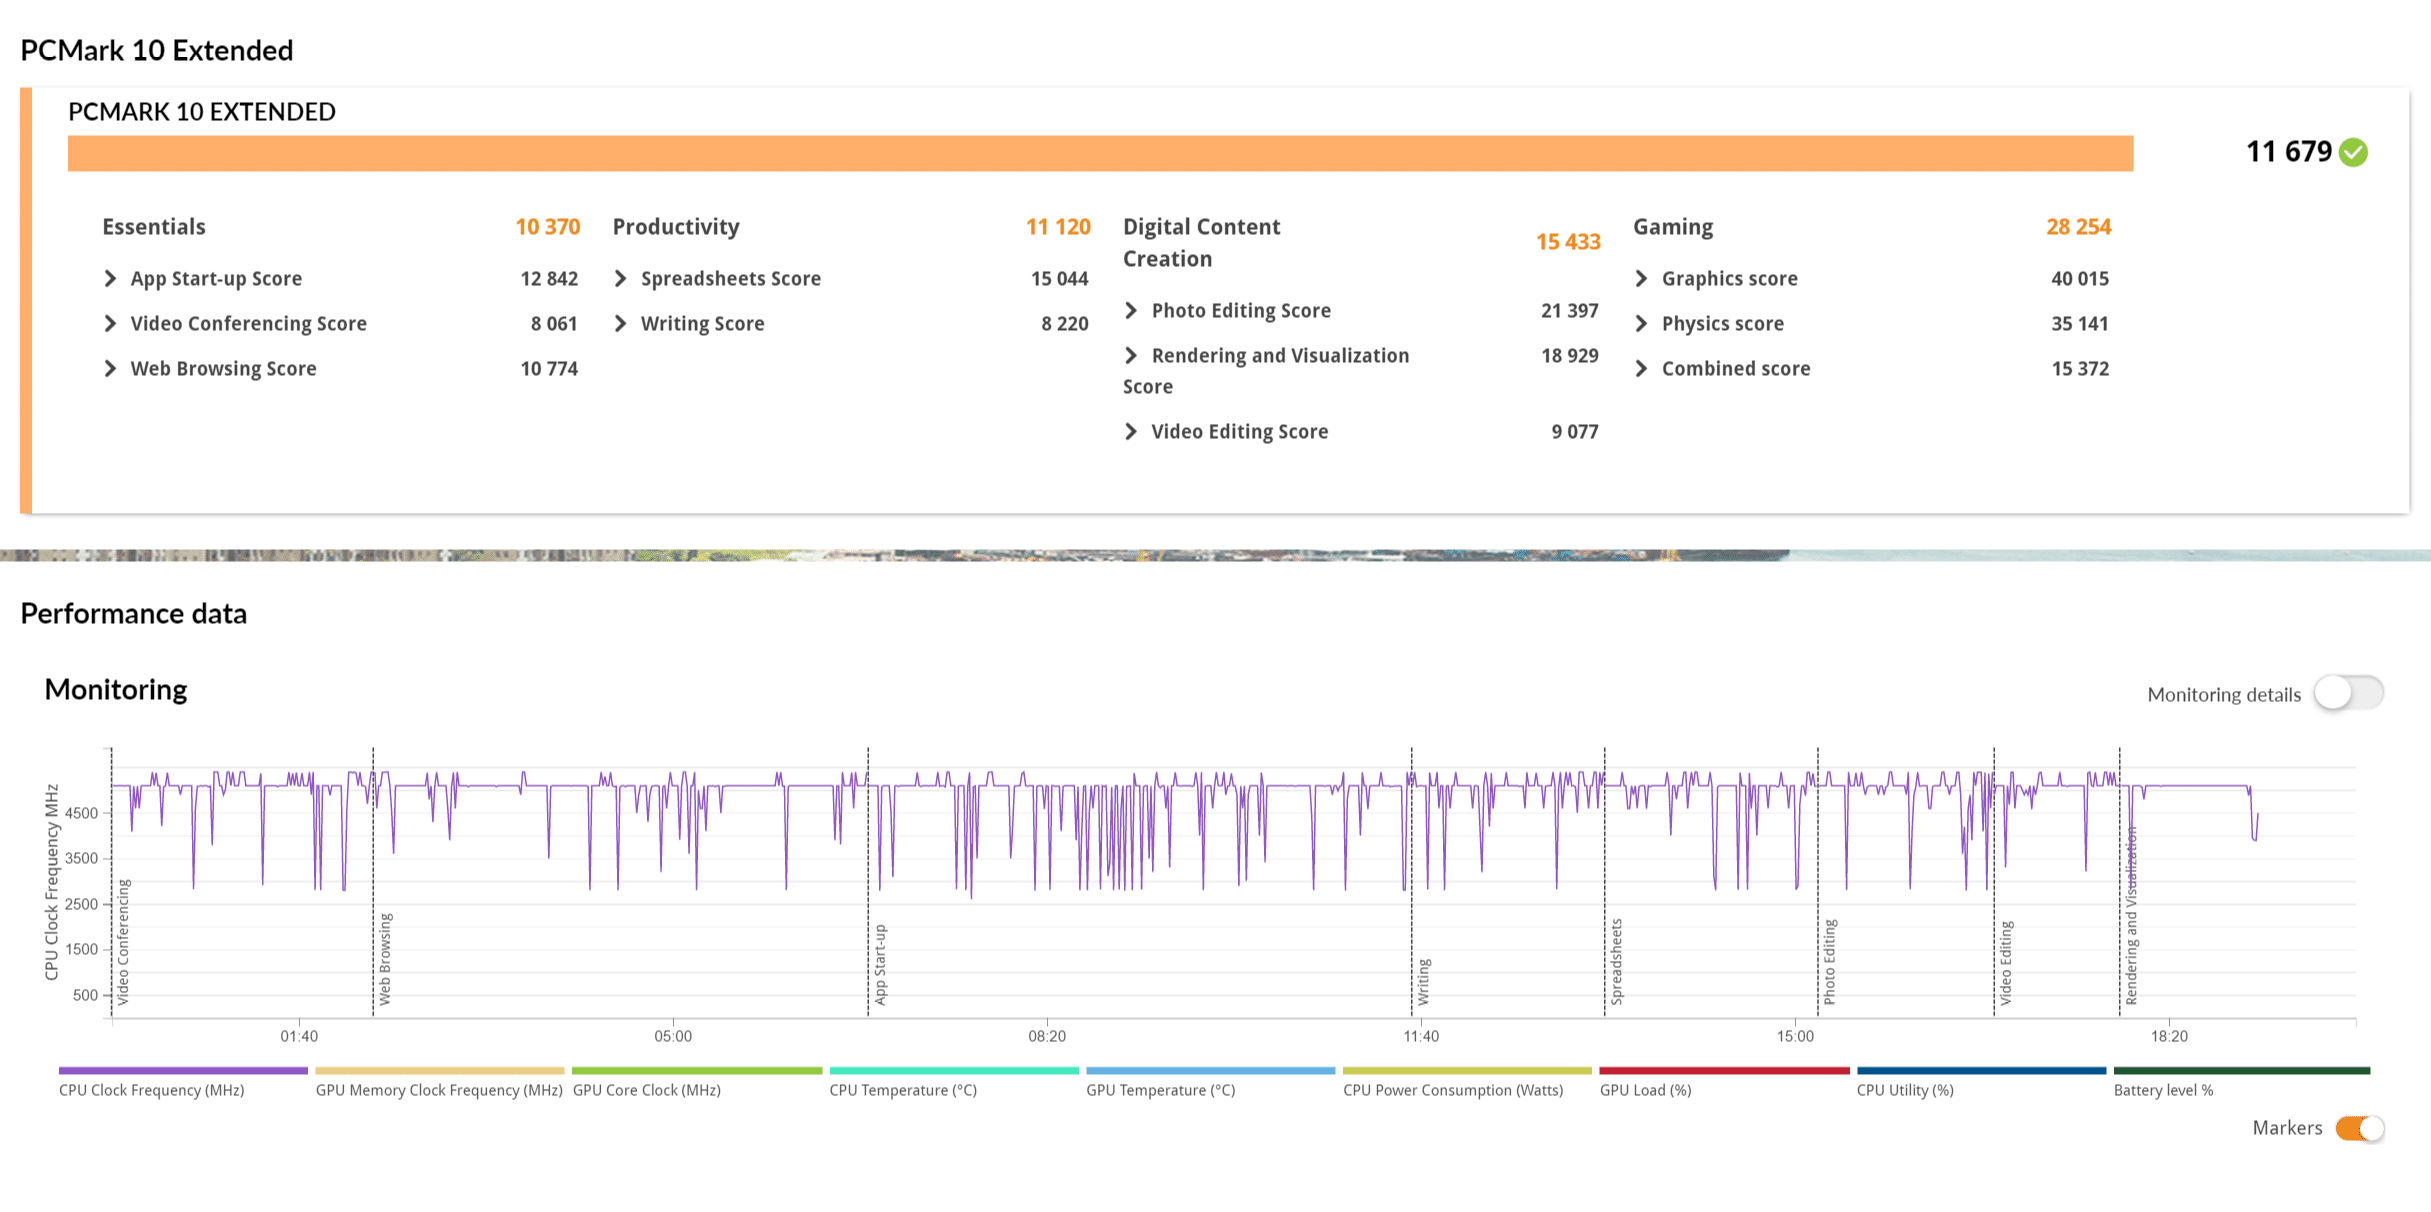Viewport: 2431px width, 1212px height.
Task: Click the Video Editing chart marker
Action: pos(2006,963)
